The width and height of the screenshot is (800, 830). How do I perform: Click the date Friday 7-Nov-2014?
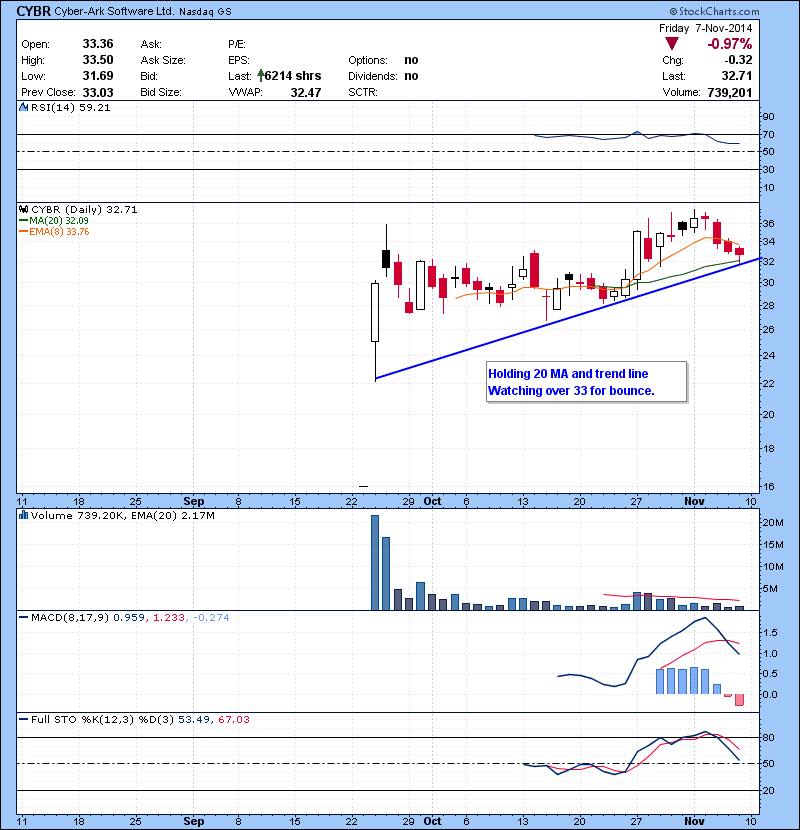(x=705, y=28)
